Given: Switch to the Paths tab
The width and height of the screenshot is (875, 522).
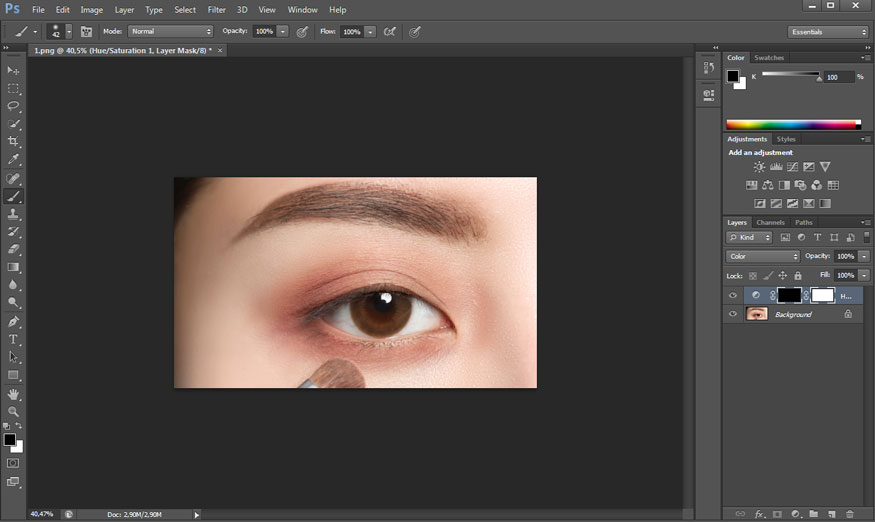Looking at the screenshot, I should [x=804, y=222].
